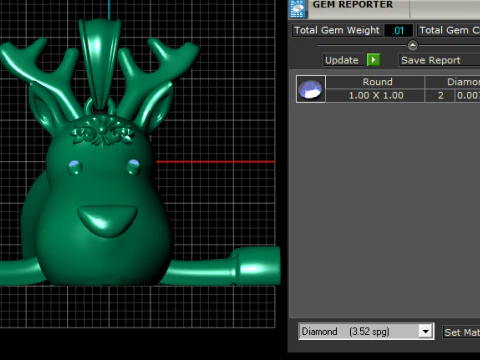Click the Gem Reporter panel icon

click(298, 8)
